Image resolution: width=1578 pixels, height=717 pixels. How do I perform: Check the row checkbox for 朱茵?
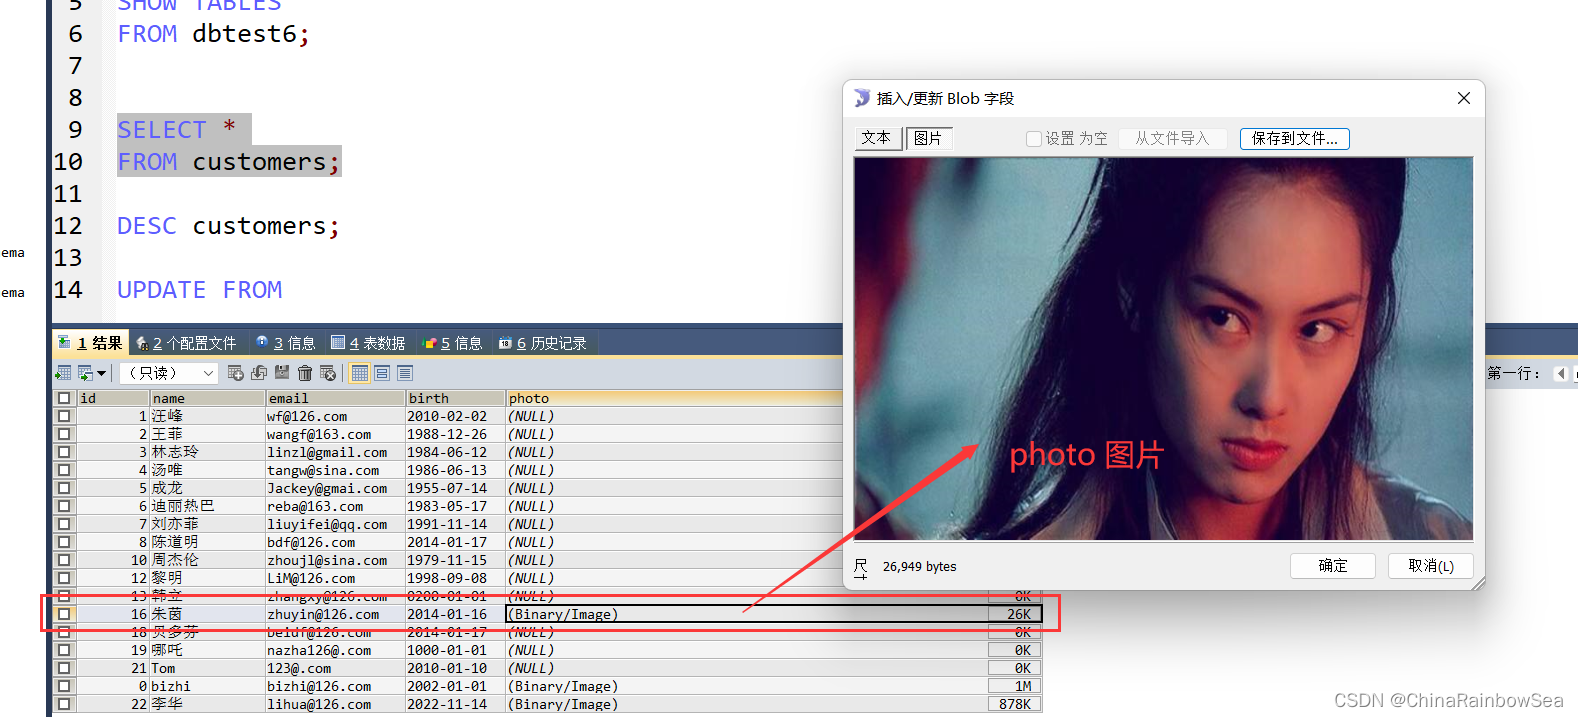(x=64, y=614)
